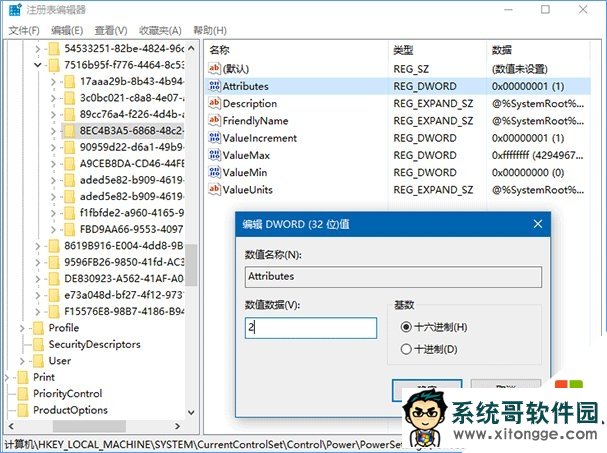The width and height of the screenshot is (607, 453).
Task: Click the ValueMax data value 0xffffffff
Action: click(x=537, y=155)
